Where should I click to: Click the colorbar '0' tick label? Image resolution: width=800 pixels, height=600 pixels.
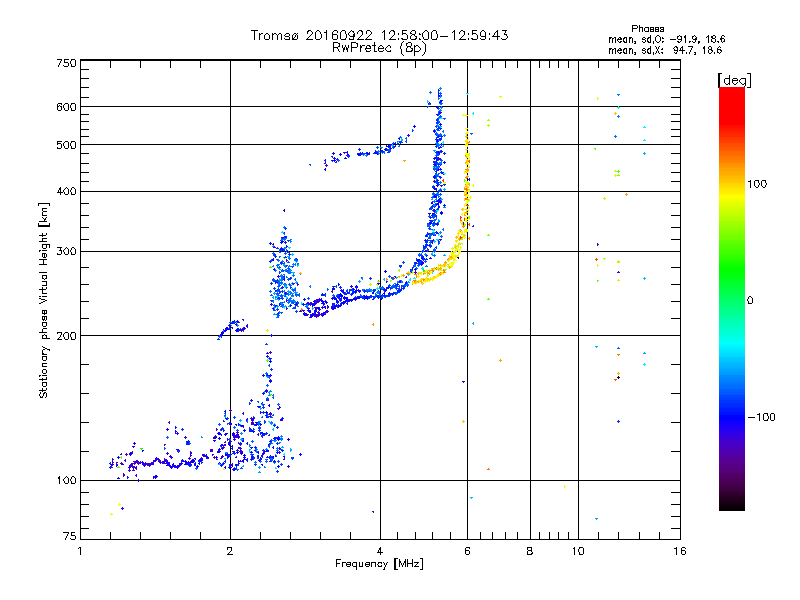[750, 300]
